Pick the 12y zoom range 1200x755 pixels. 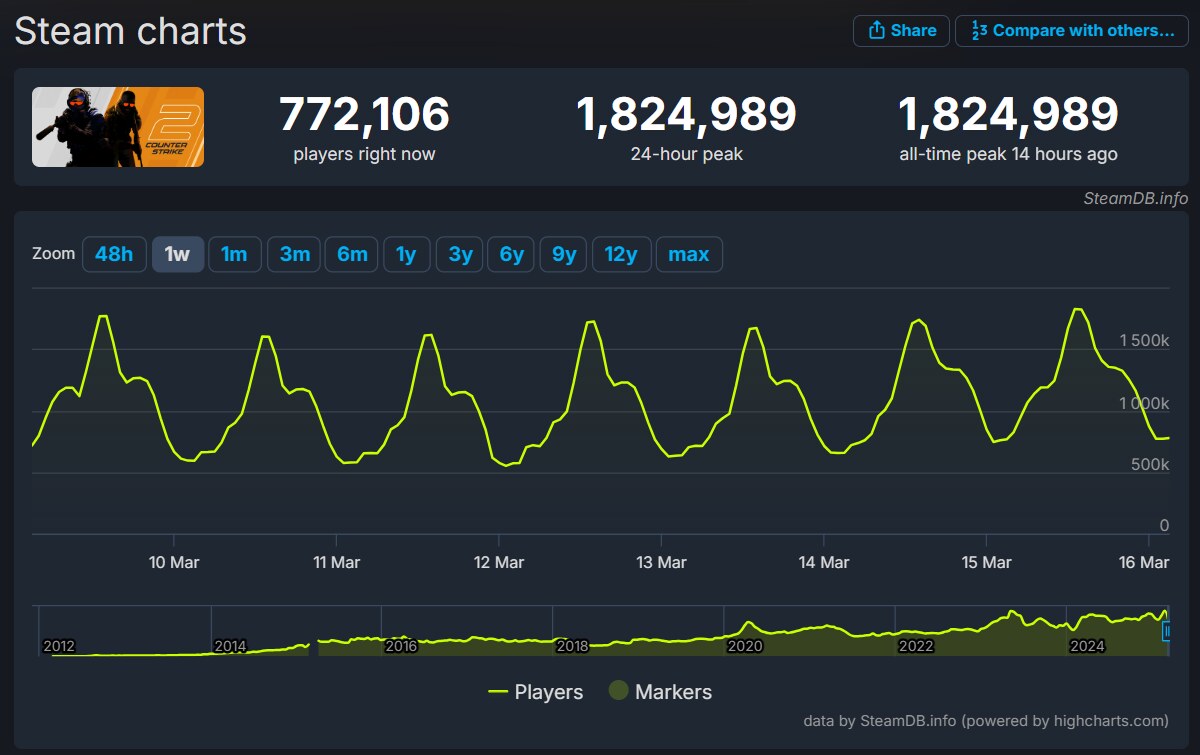(x=621, y=254)
